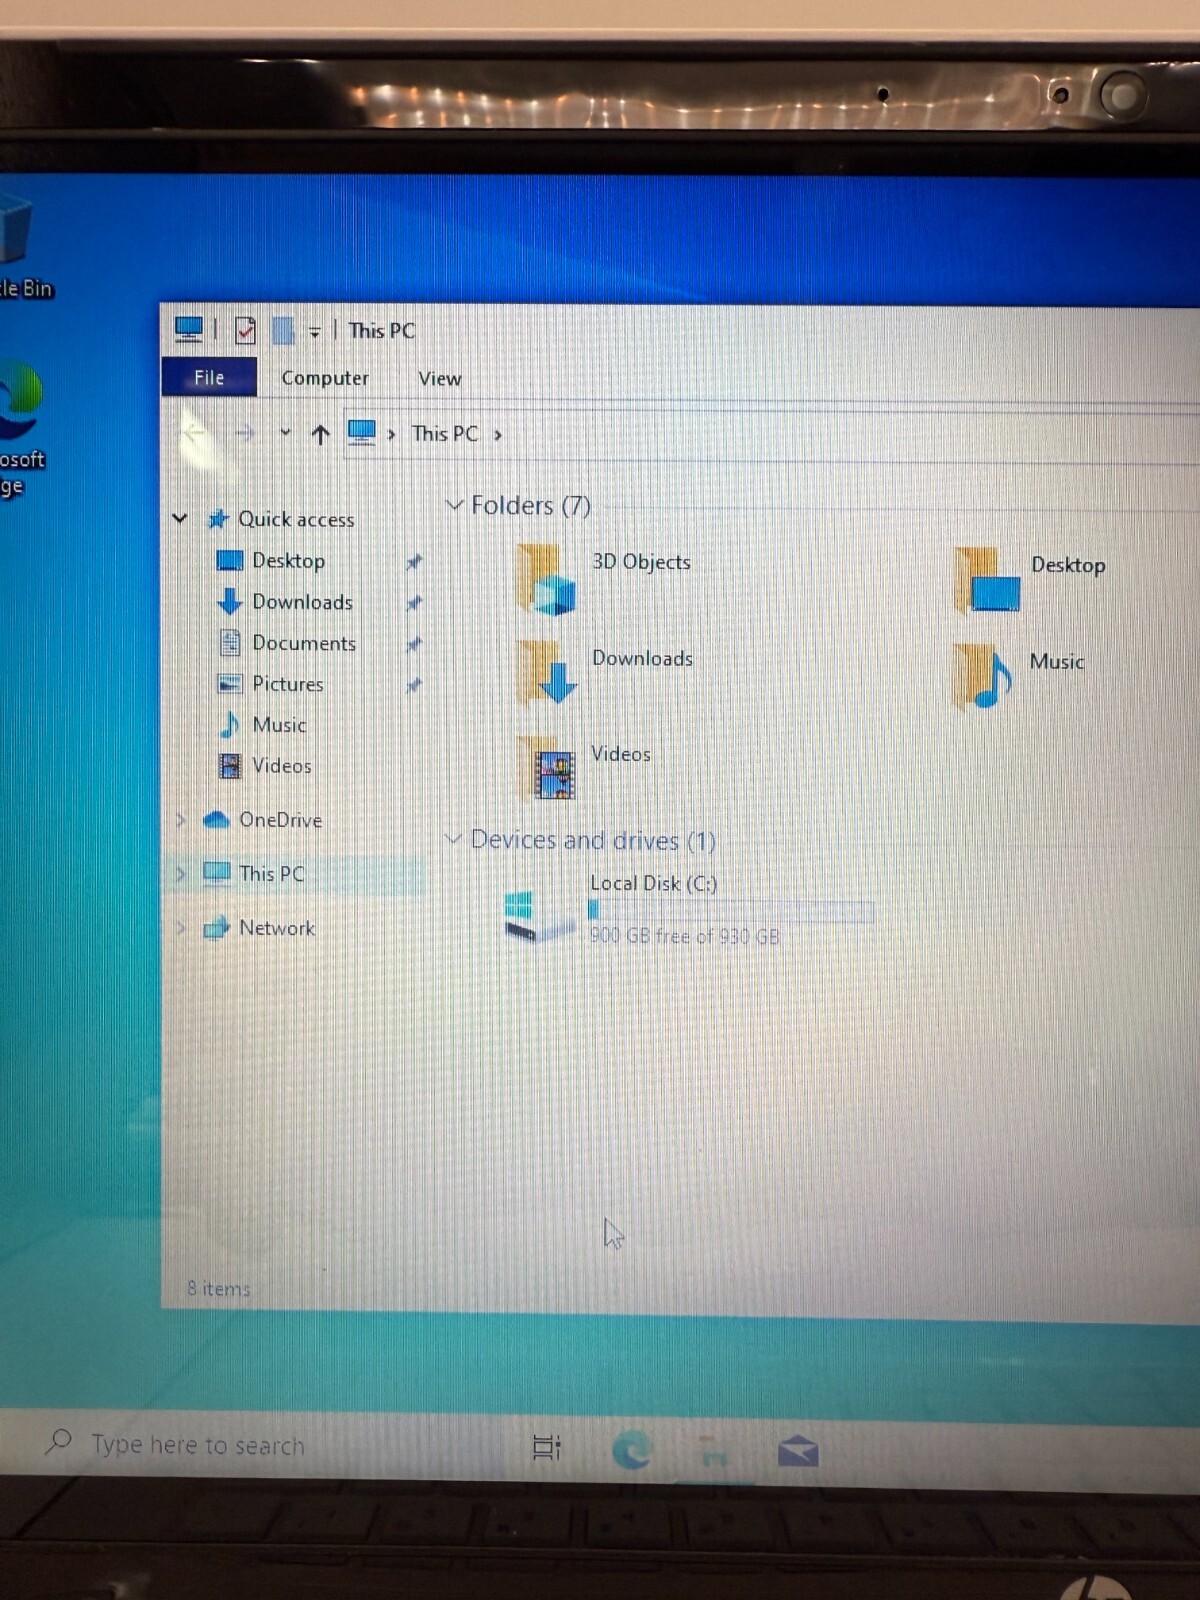
Task: Select Videos under Quick access
Action: (x=282, y=765)
